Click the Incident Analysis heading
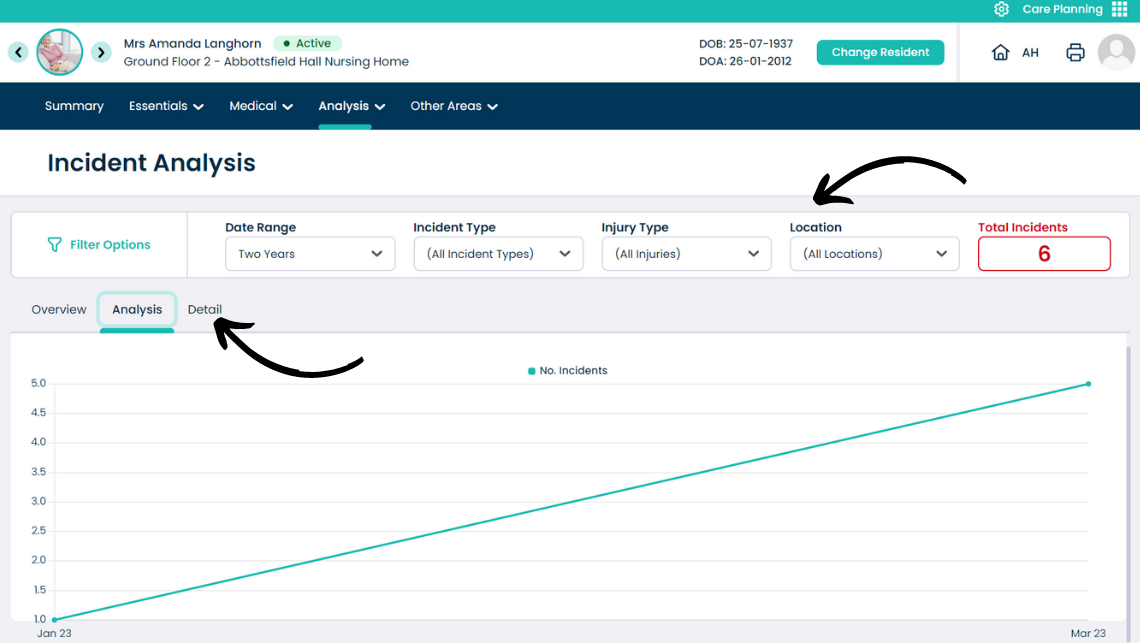 point(151,163)
